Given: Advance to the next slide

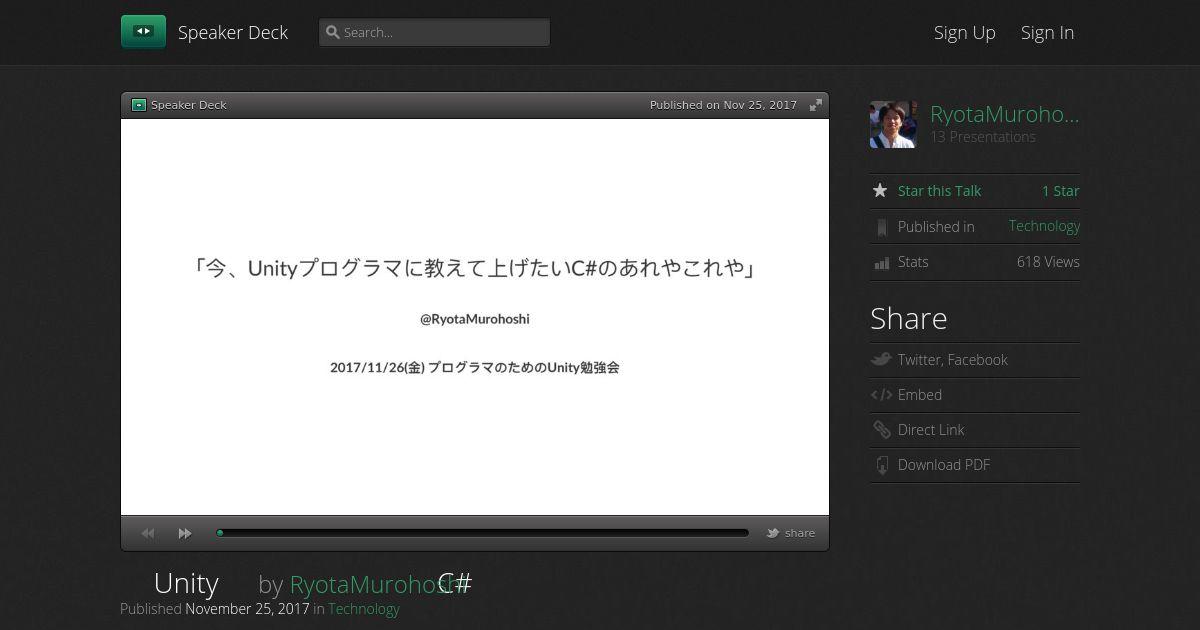Looking at the screenshot, I should [185, 533].
